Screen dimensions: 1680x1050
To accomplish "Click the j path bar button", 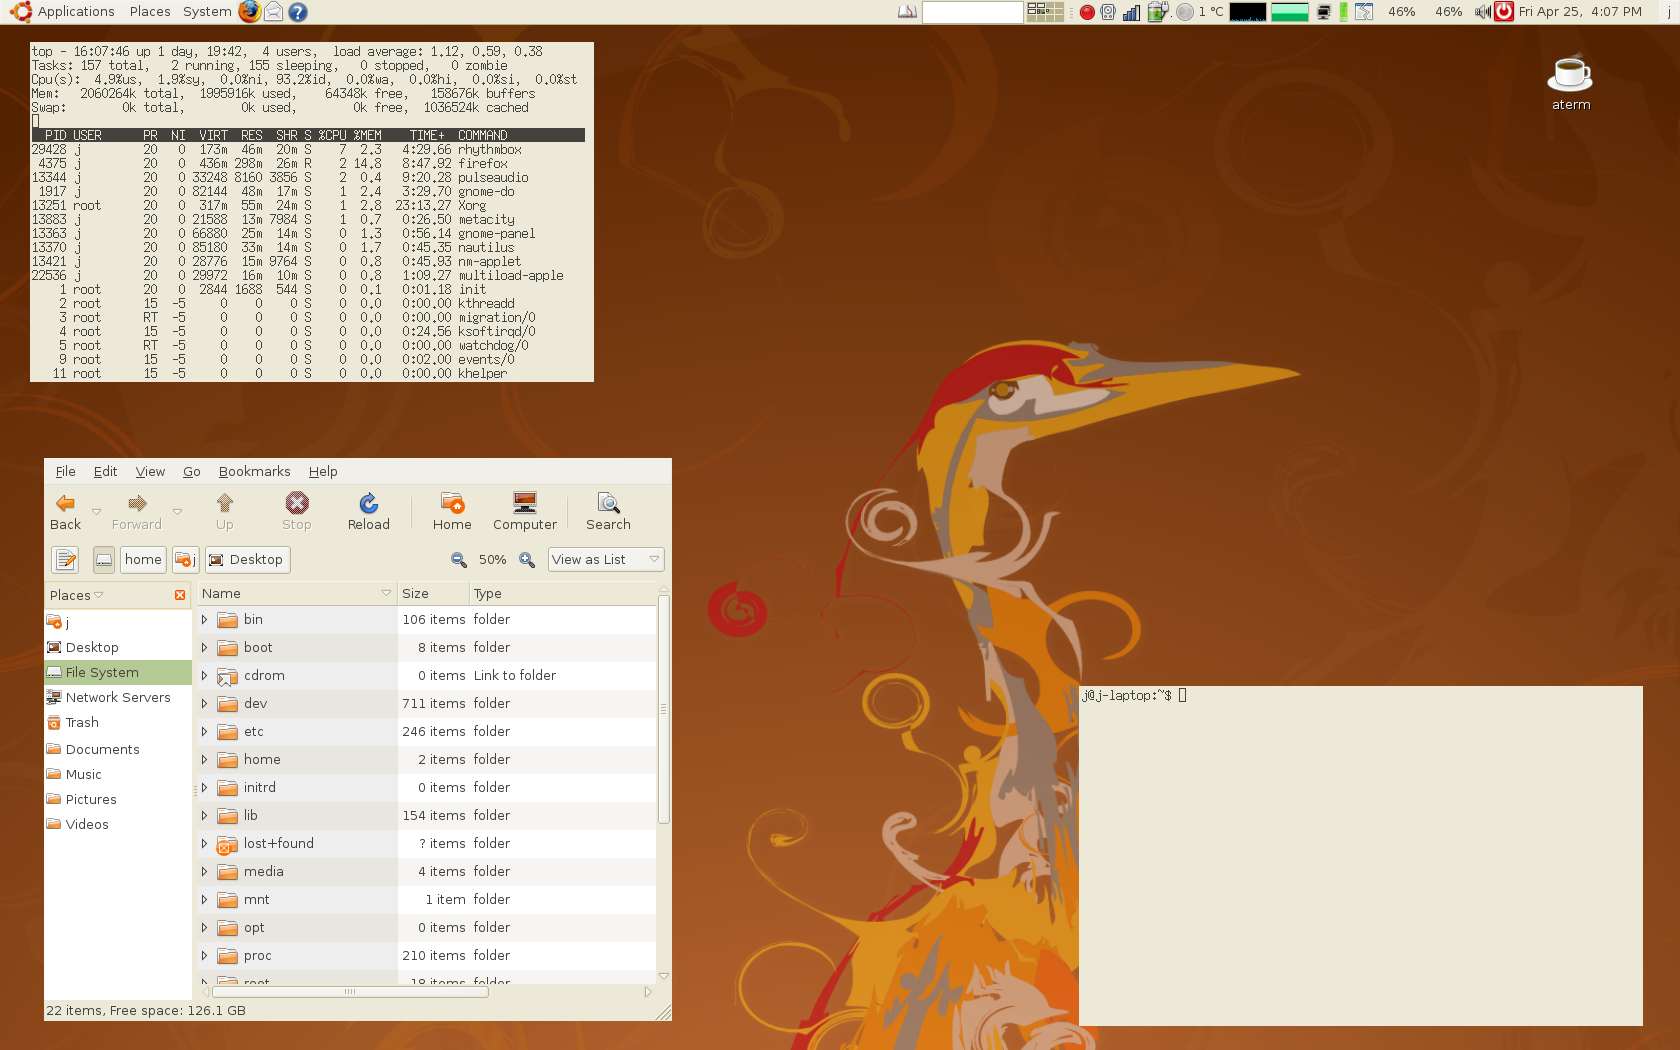I will (x=185, y=560).
